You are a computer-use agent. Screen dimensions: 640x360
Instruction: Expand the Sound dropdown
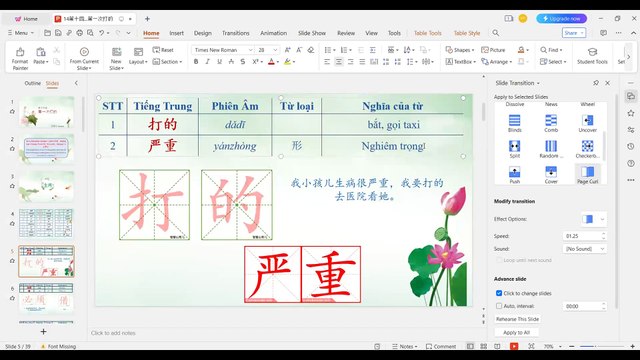602,249
